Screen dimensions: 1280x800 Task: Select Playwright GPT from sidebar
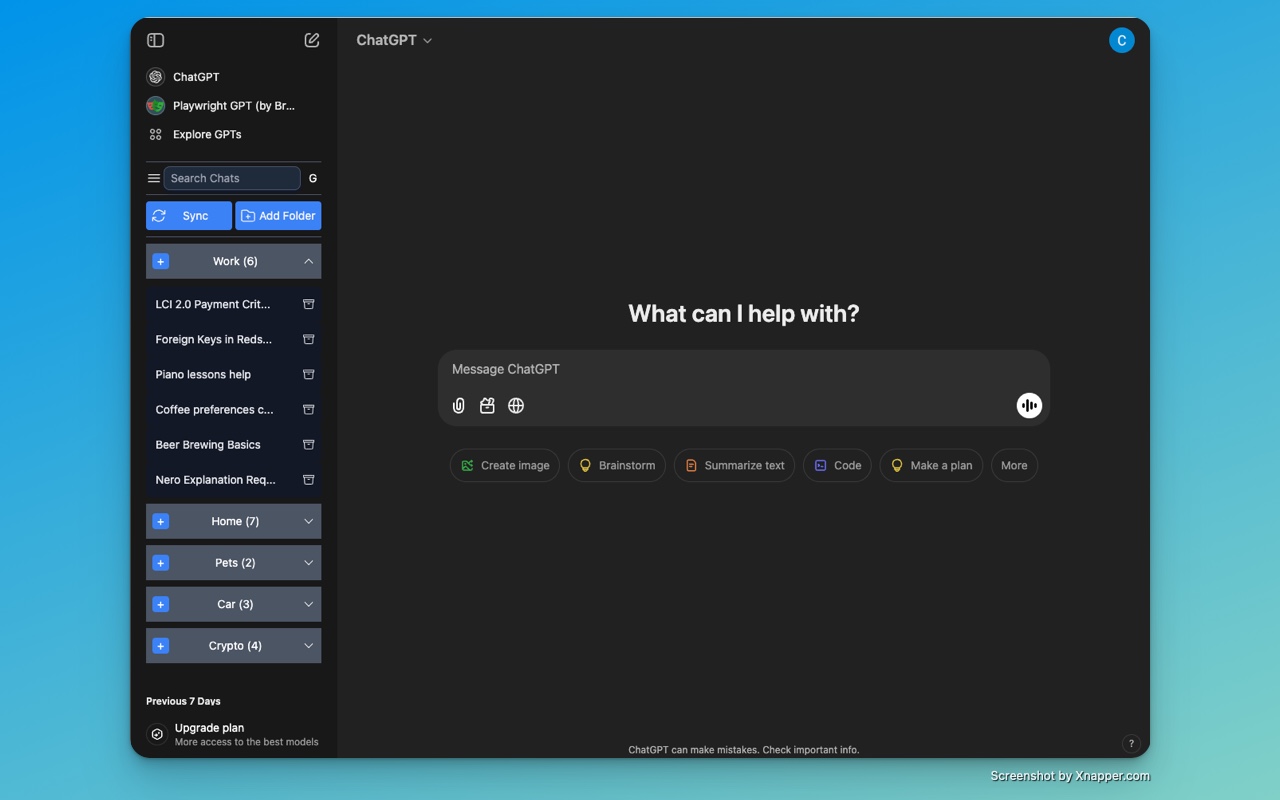click(x=232, y=105)
